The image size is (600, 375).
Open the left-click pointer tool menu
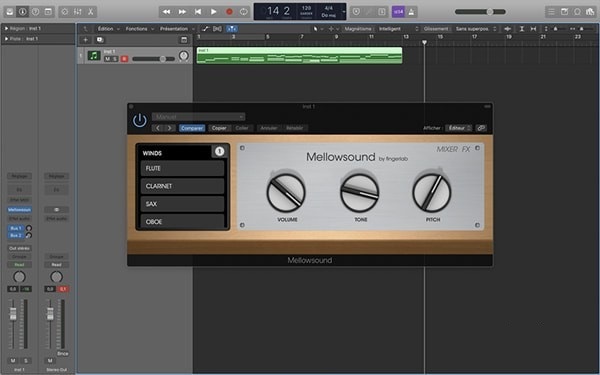coord(317,29)
